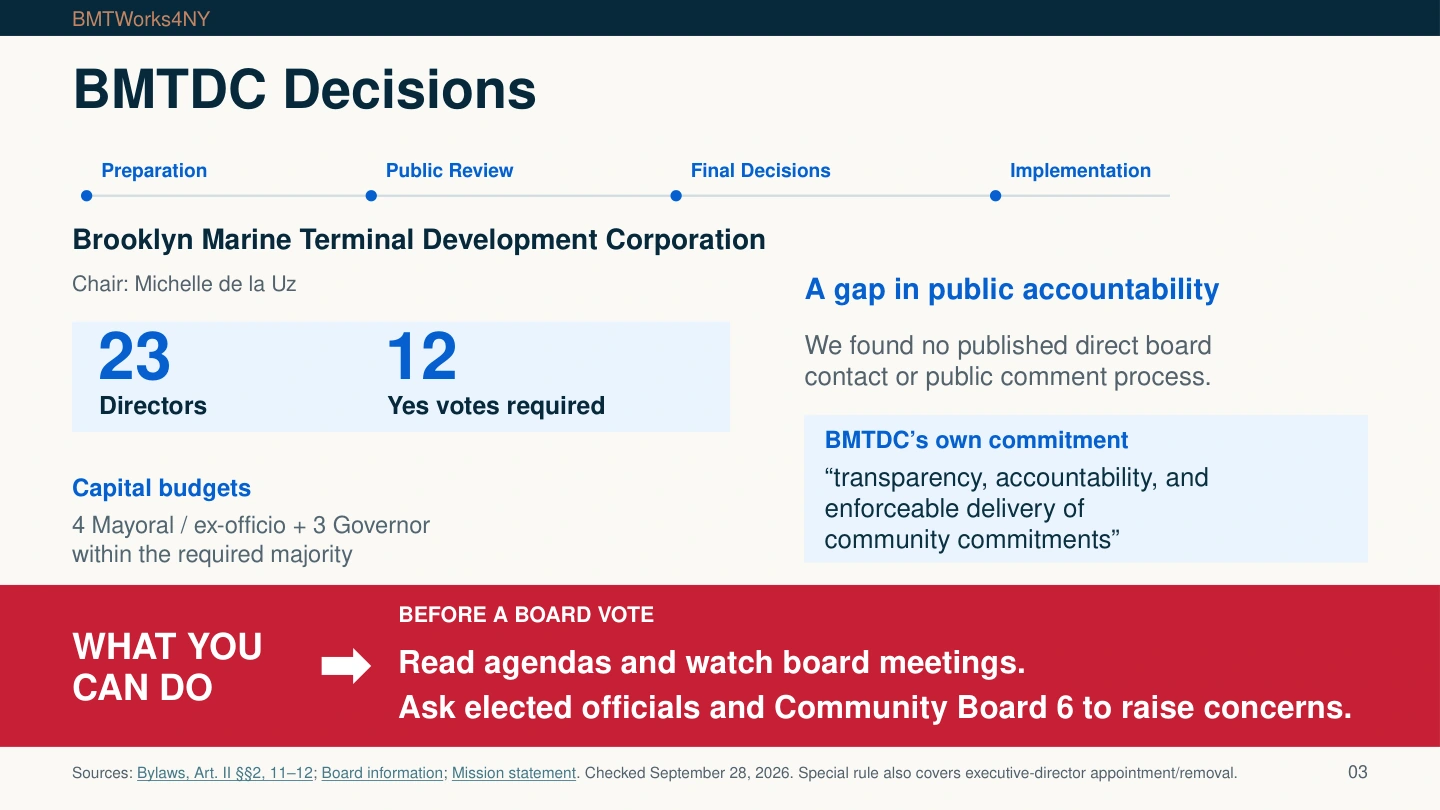The image size is (1440, 810).
Task: Select the Implementation stage label
Action: click(x=1080, y=171)
